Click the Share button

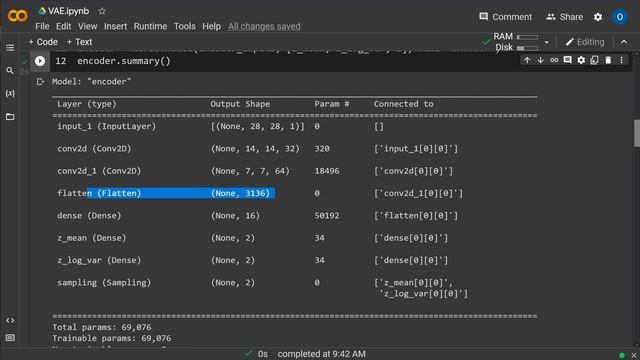tap(564, 17)
